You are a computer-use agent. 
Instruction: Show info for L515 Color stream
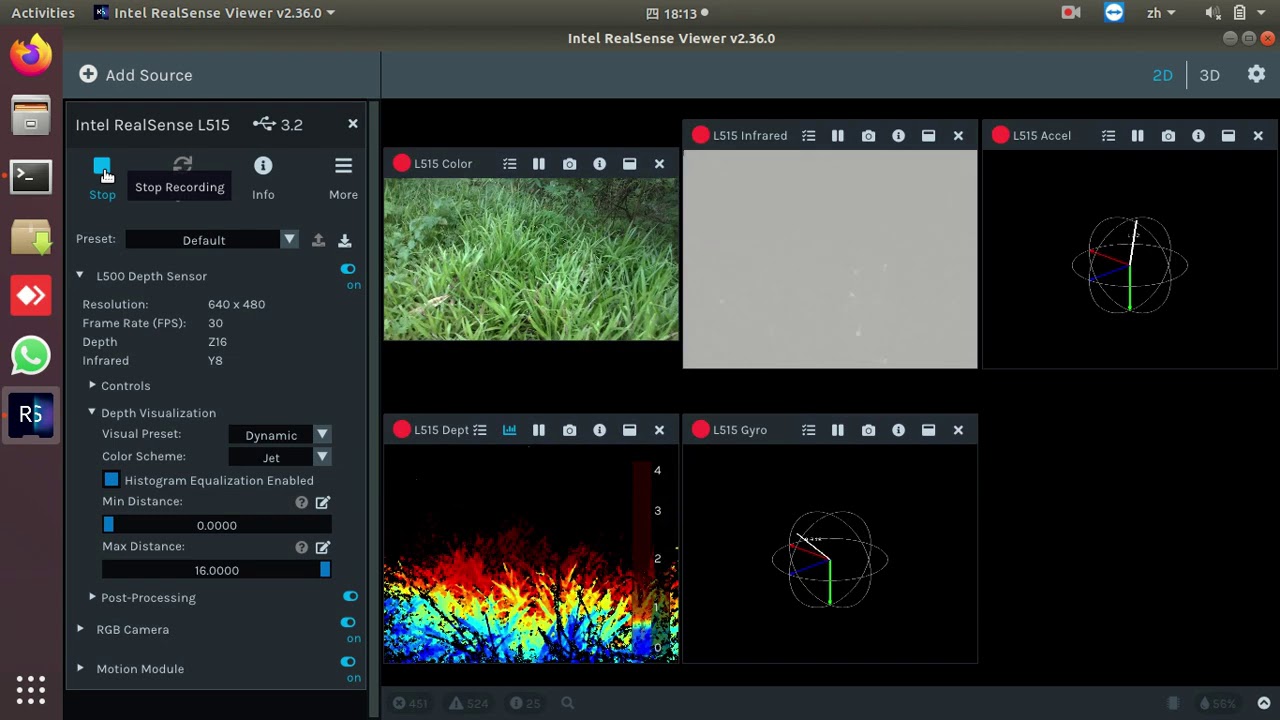coord(599,164)
